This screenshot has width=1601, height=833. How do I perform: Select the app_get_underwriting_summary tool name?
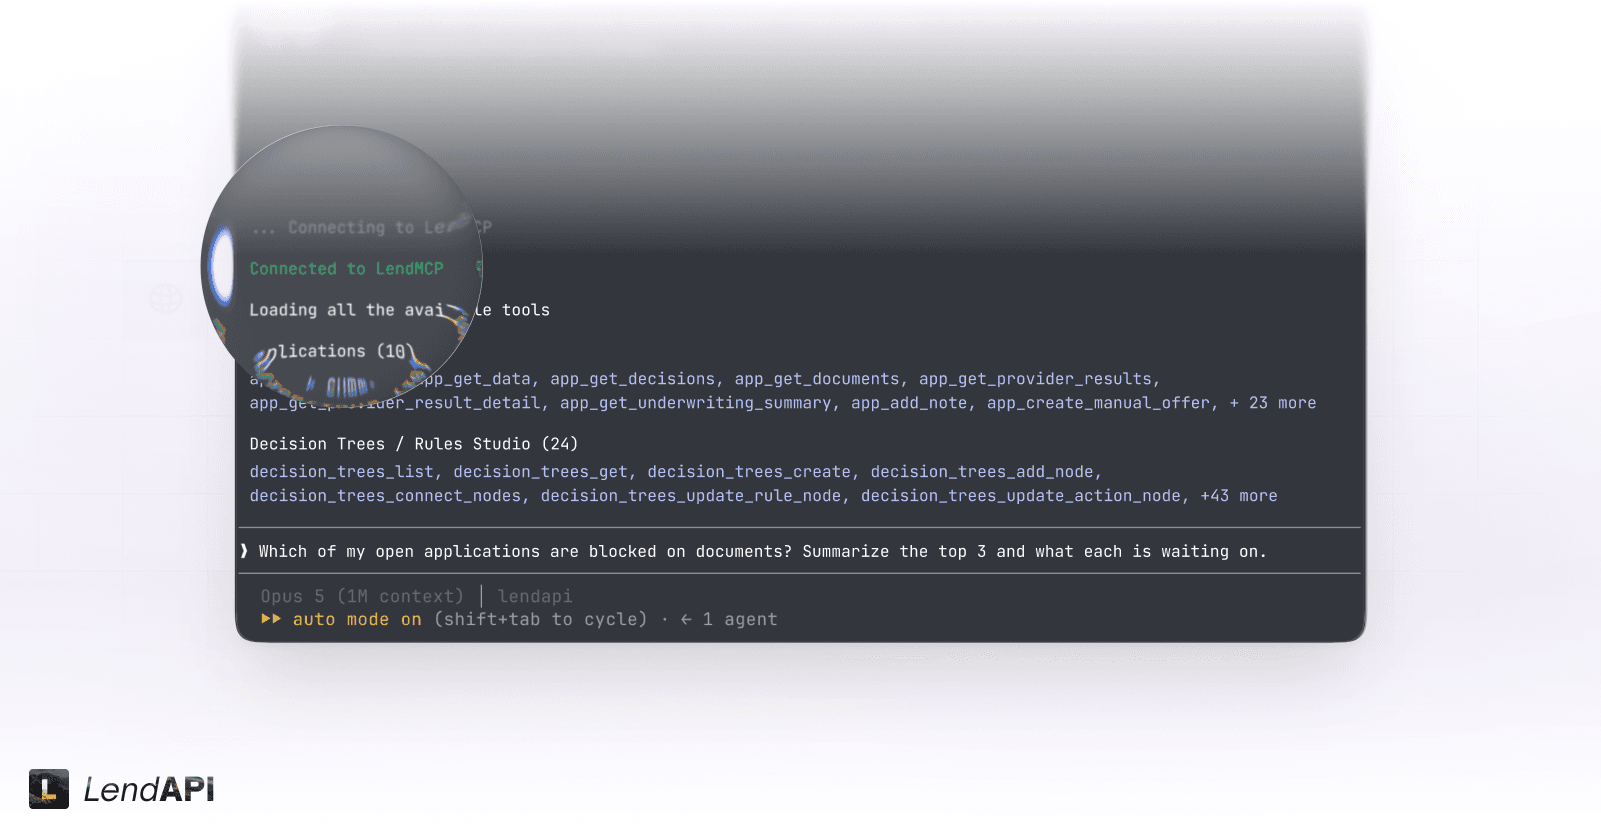pyautogui.click(x=696, y=403)
